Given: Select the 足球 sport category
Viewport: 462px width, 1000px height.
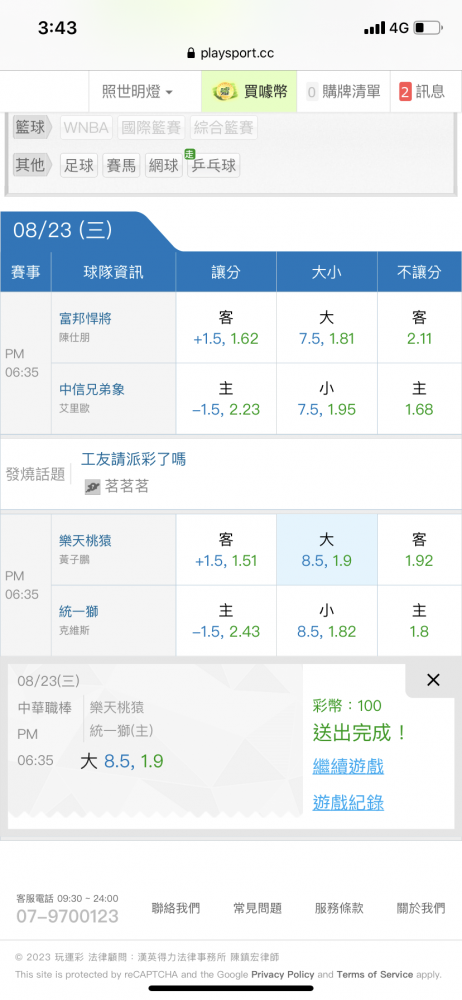Looking at the screenshot, I should pos(79,166).
